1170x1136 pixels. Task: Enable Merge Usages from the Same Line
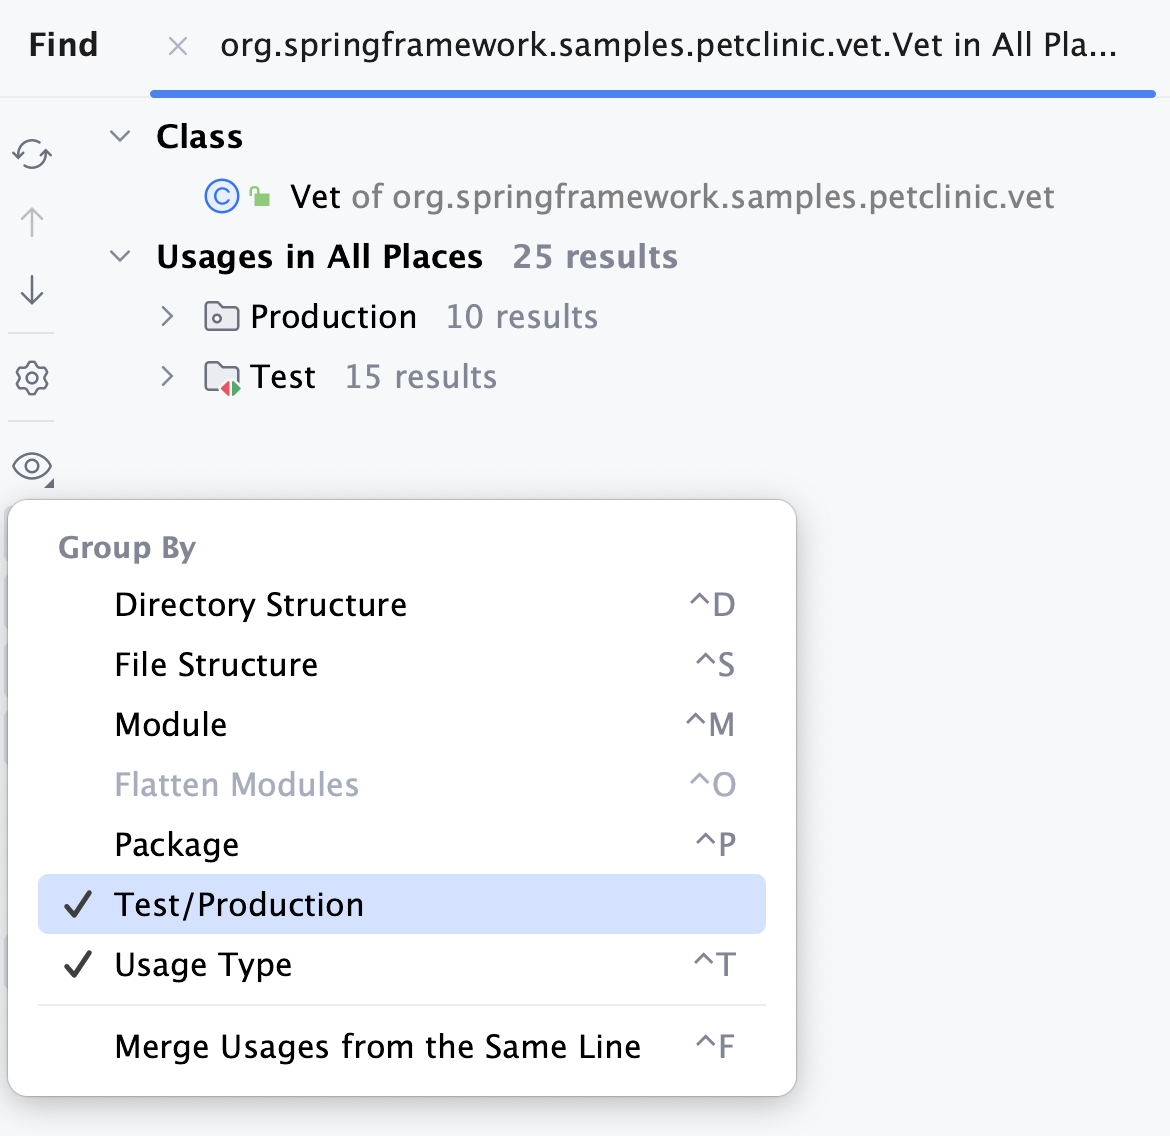(x=377, y=1046)
